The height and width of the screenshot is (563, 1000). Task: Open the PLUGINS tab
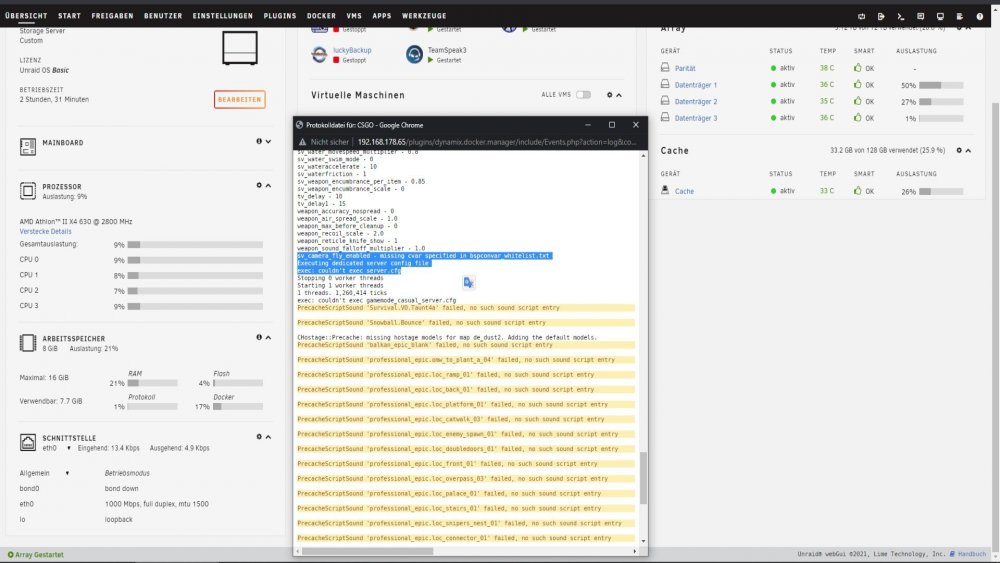[280, 16]
